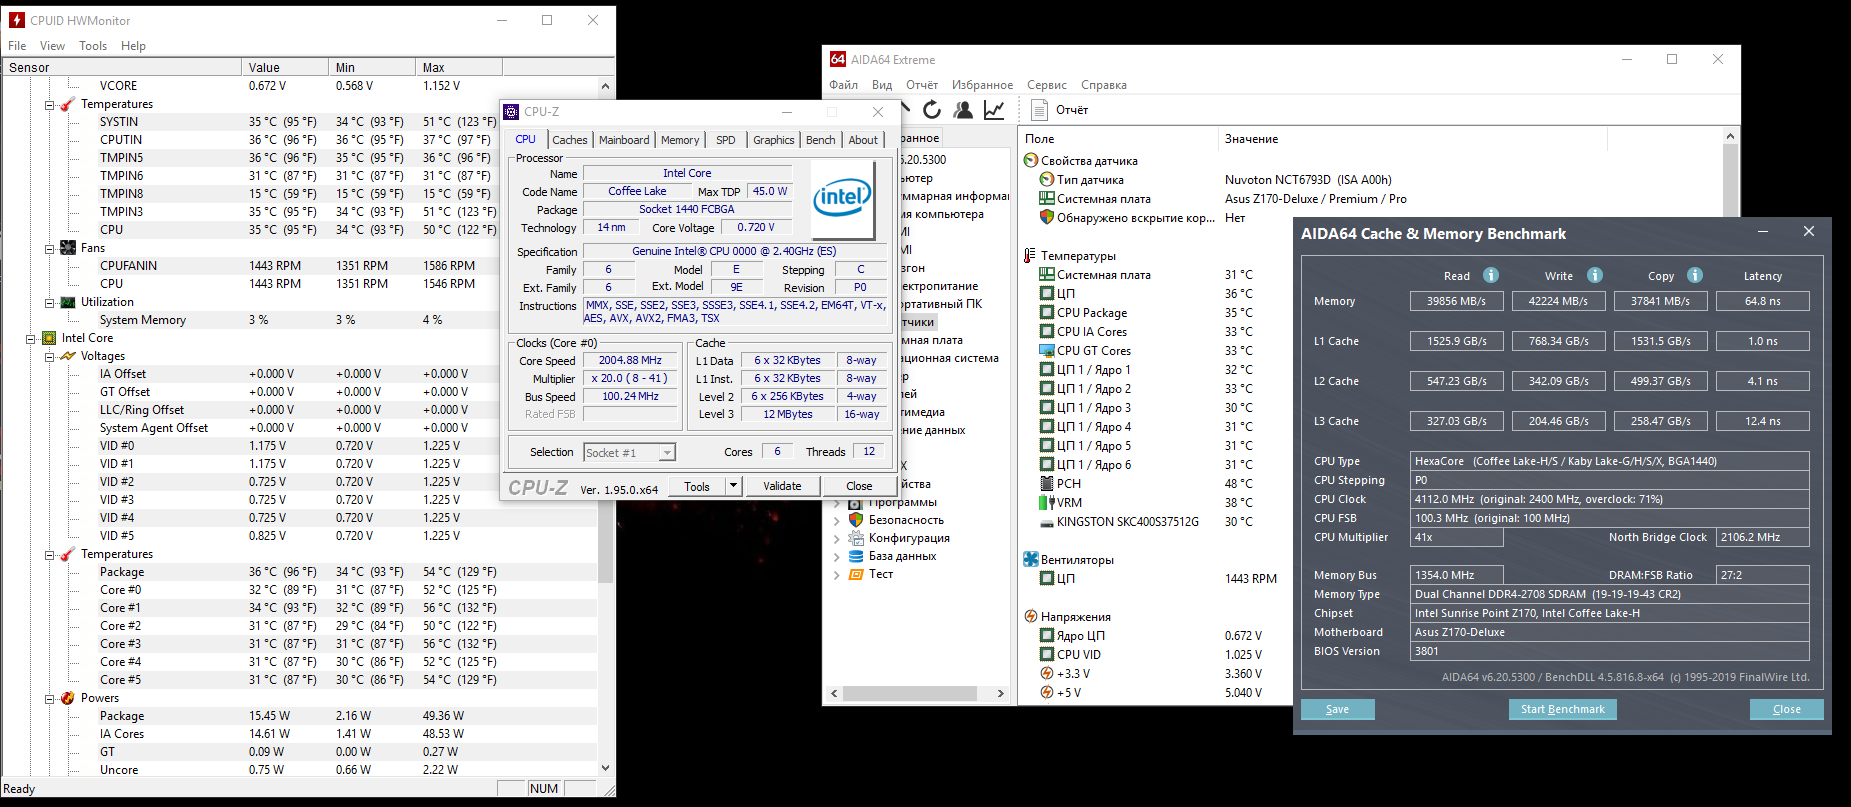Click the Конфигурация icon in AIDA64 tree
The image size is (1851, 807).
[x=856, y=538]
